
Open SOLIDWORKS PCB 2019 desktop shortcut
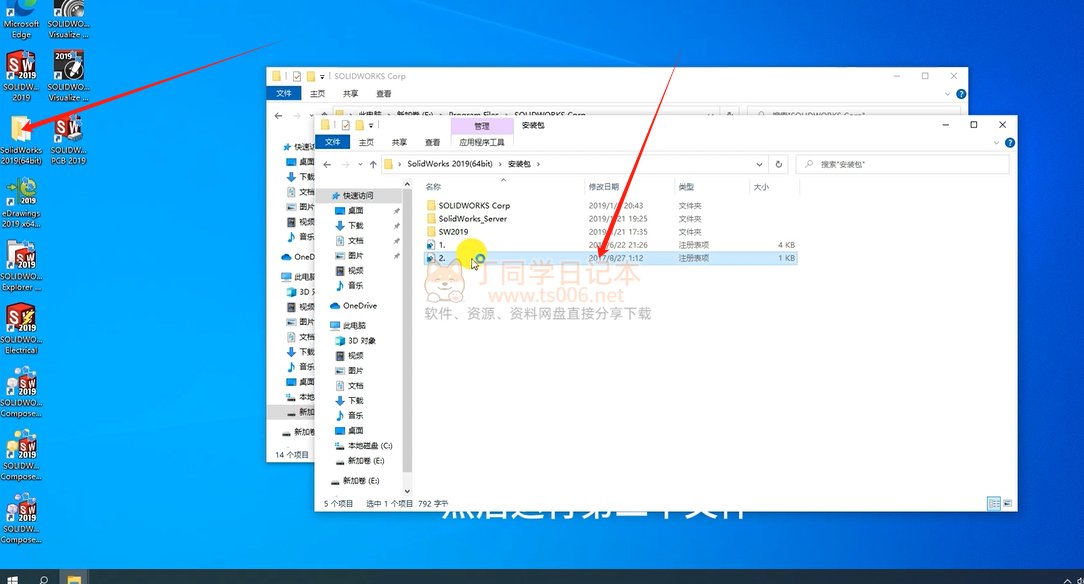68,139
